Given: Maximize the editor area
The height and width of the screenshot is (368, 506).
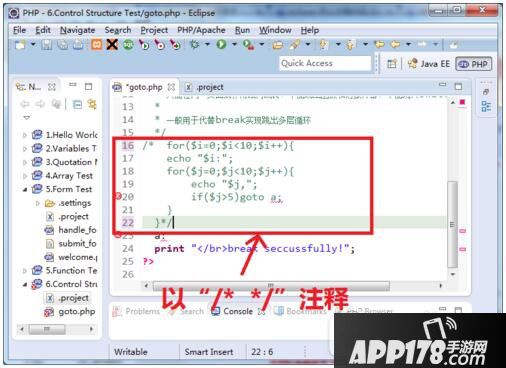Looking at the screenshot, I should click(459, 86).
